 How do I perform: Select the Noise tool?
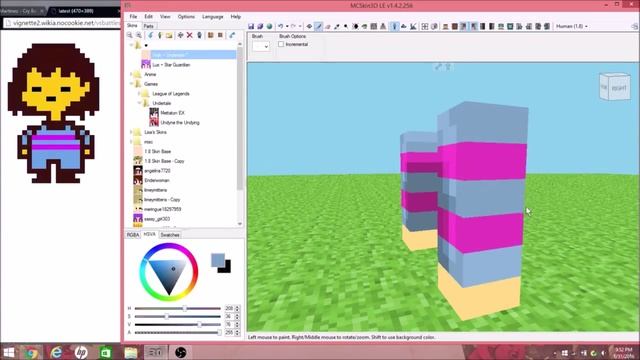point(373,26)
